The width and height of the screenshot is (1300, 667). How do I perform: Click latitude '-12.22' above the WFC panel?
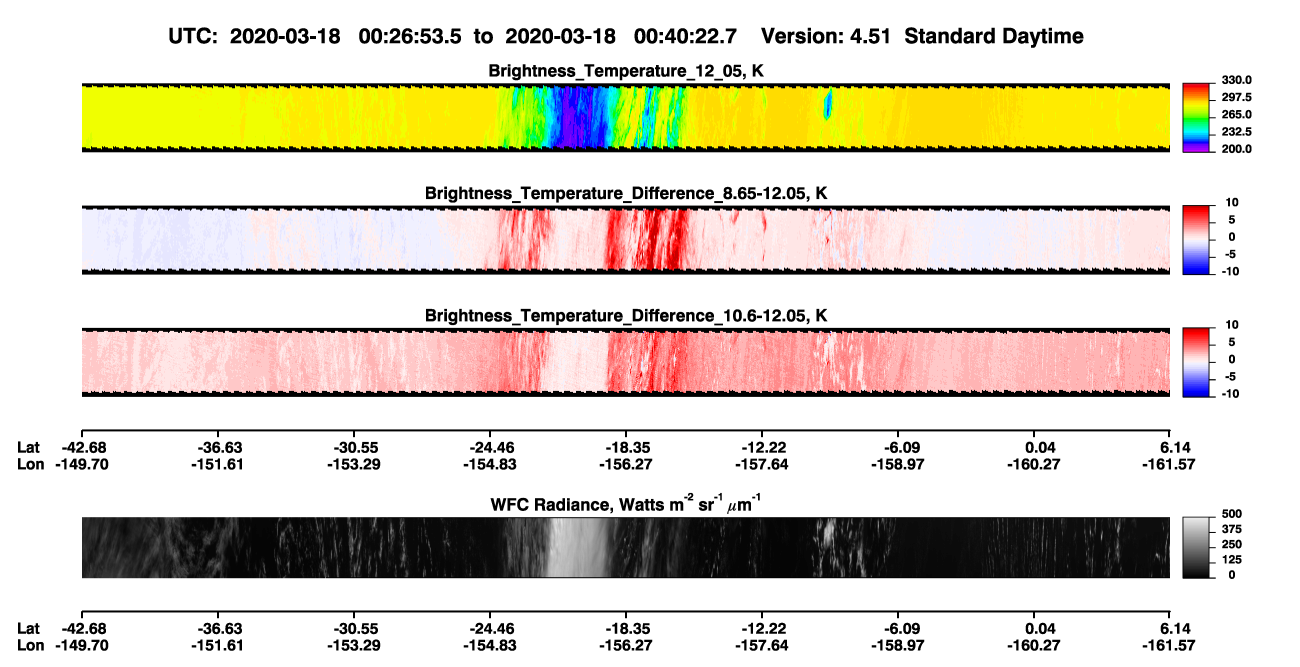762,447
